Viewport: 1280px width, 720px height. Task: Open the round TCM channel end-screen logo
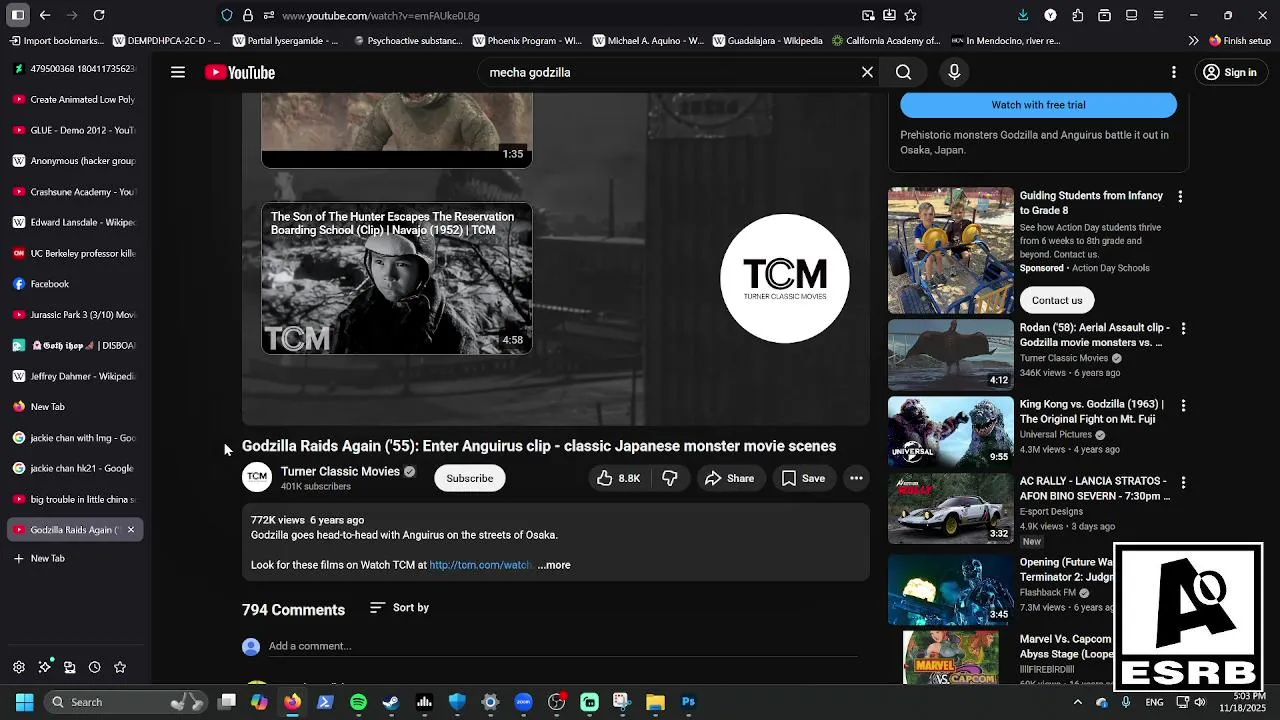785,278
